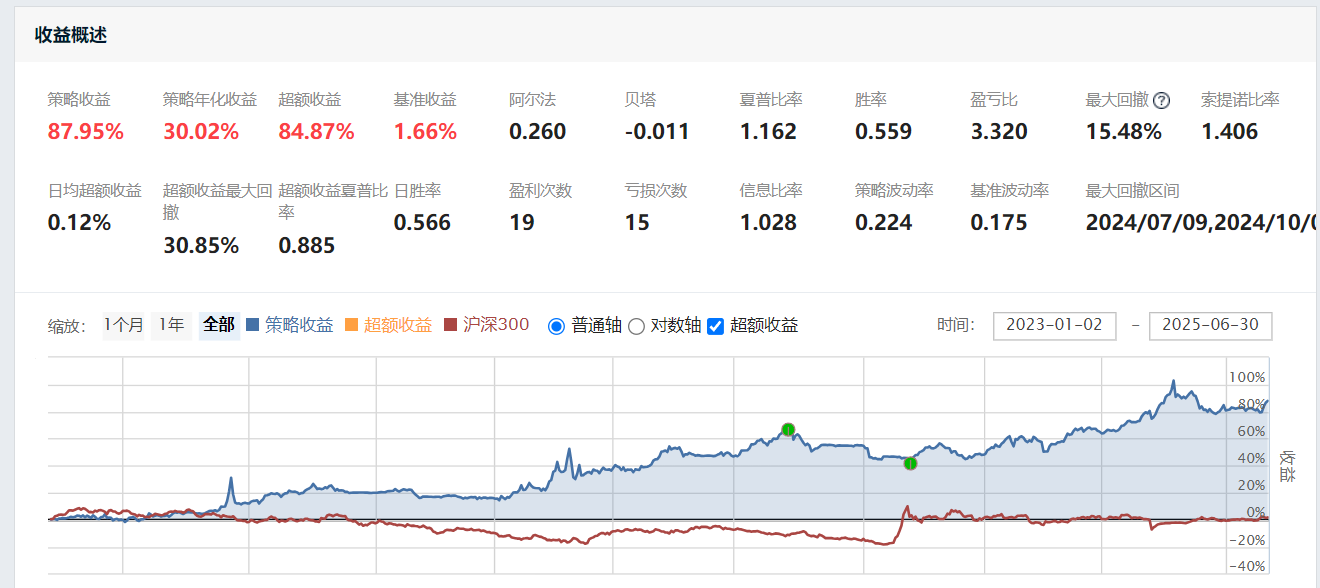
Task: Choose the 全部 zoom option
Action: pyautogui.click(x=219, y=325)
